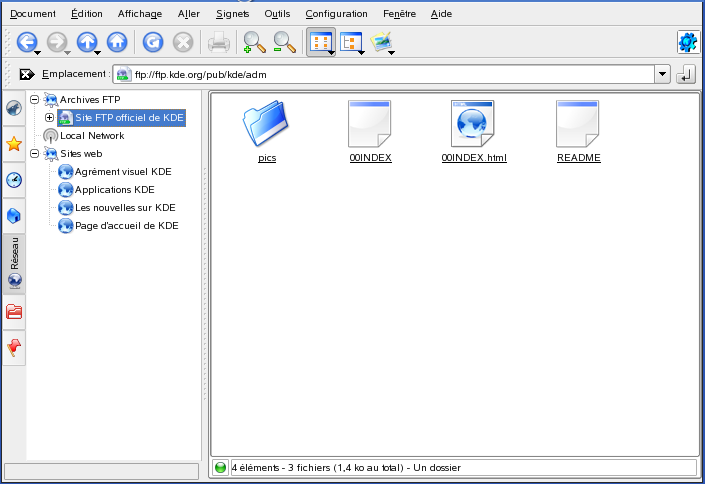Viewport: 705px width, 485px height.
Task: Collapse the Archives FTP tree node
Action: [35, 99]
